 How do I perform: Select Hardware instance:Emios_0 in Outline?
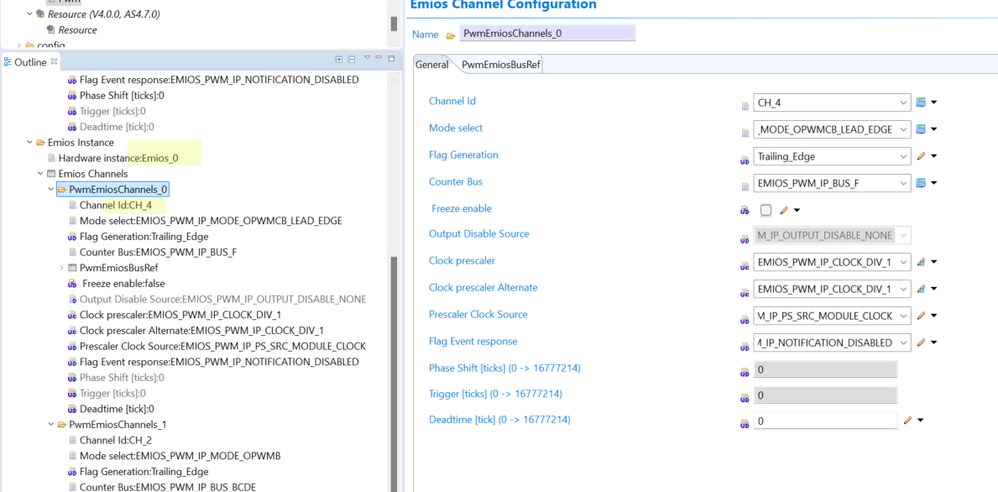[x=118, y=158]
